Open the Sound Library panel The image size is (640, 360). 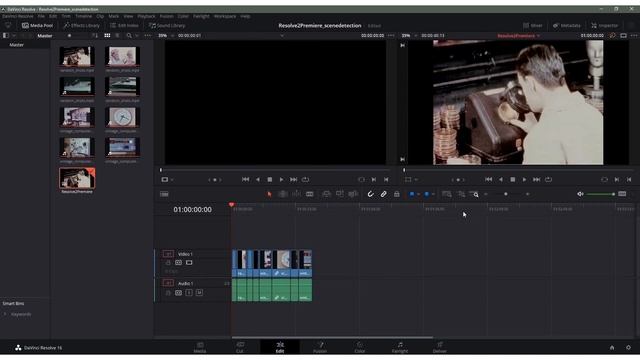click(167, 25)
